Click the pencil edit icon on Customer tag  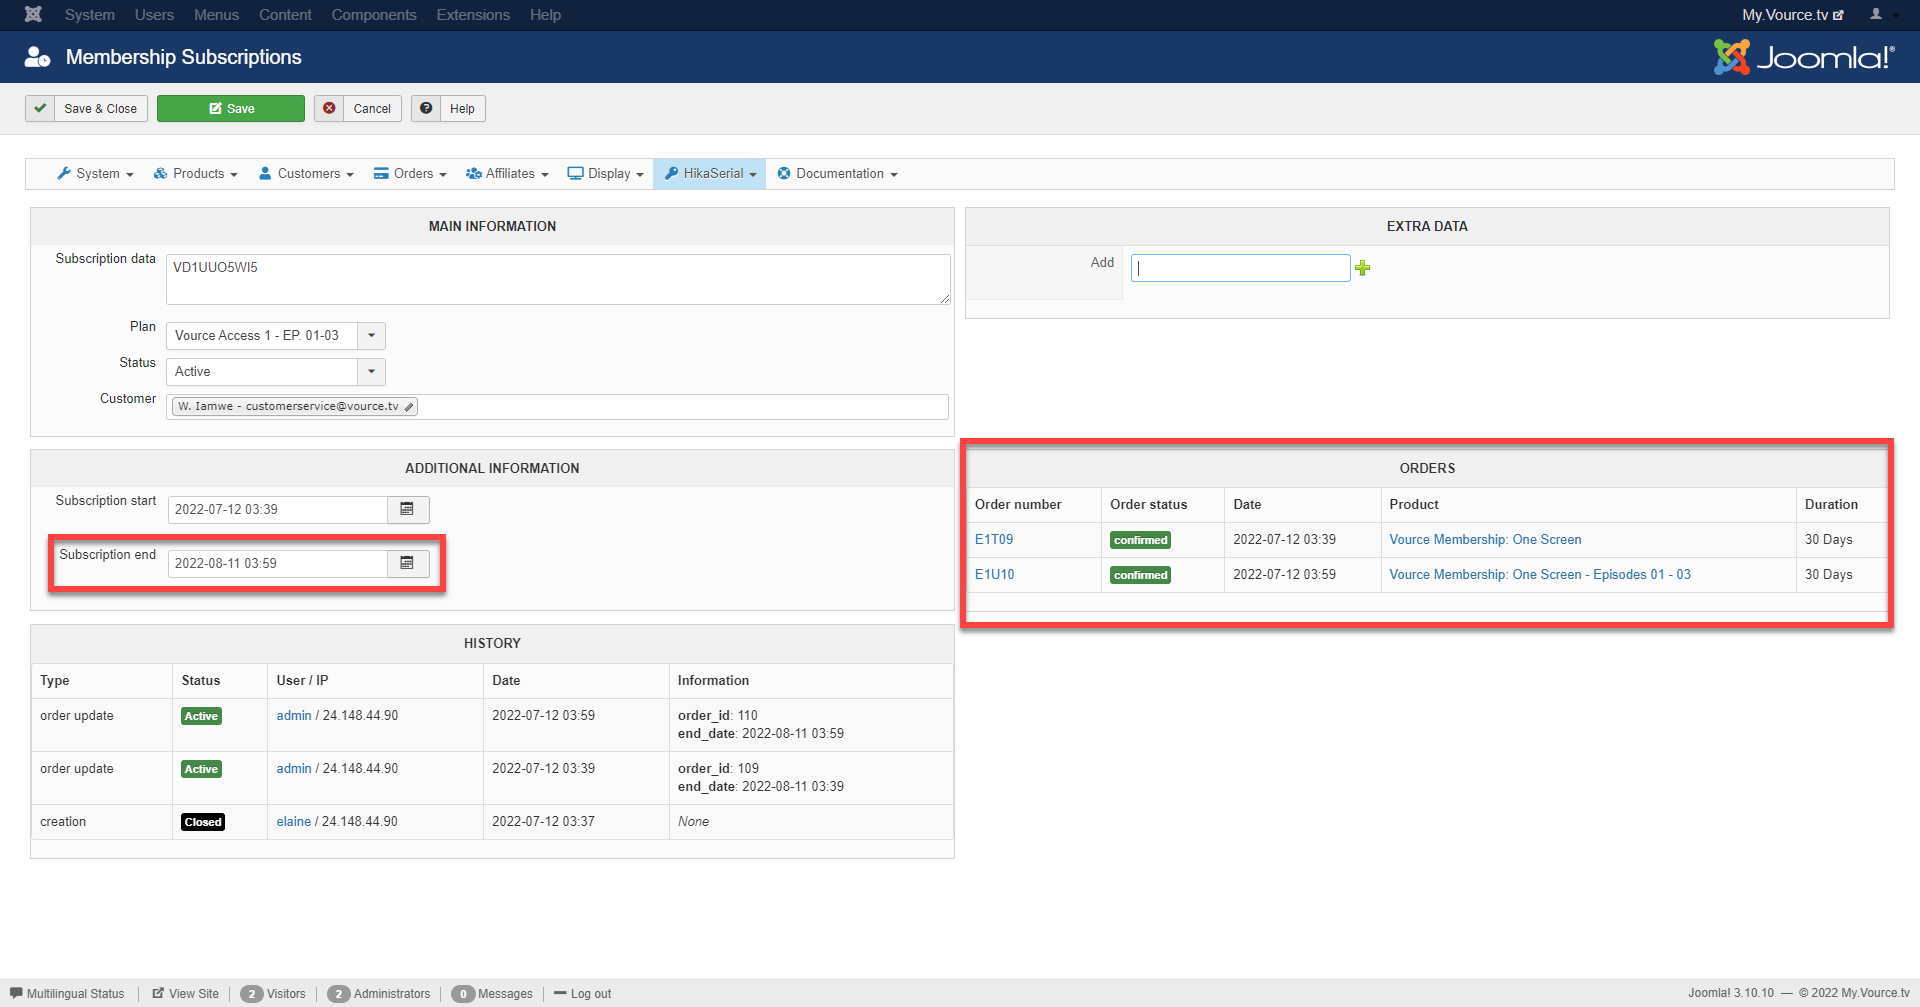409,407
